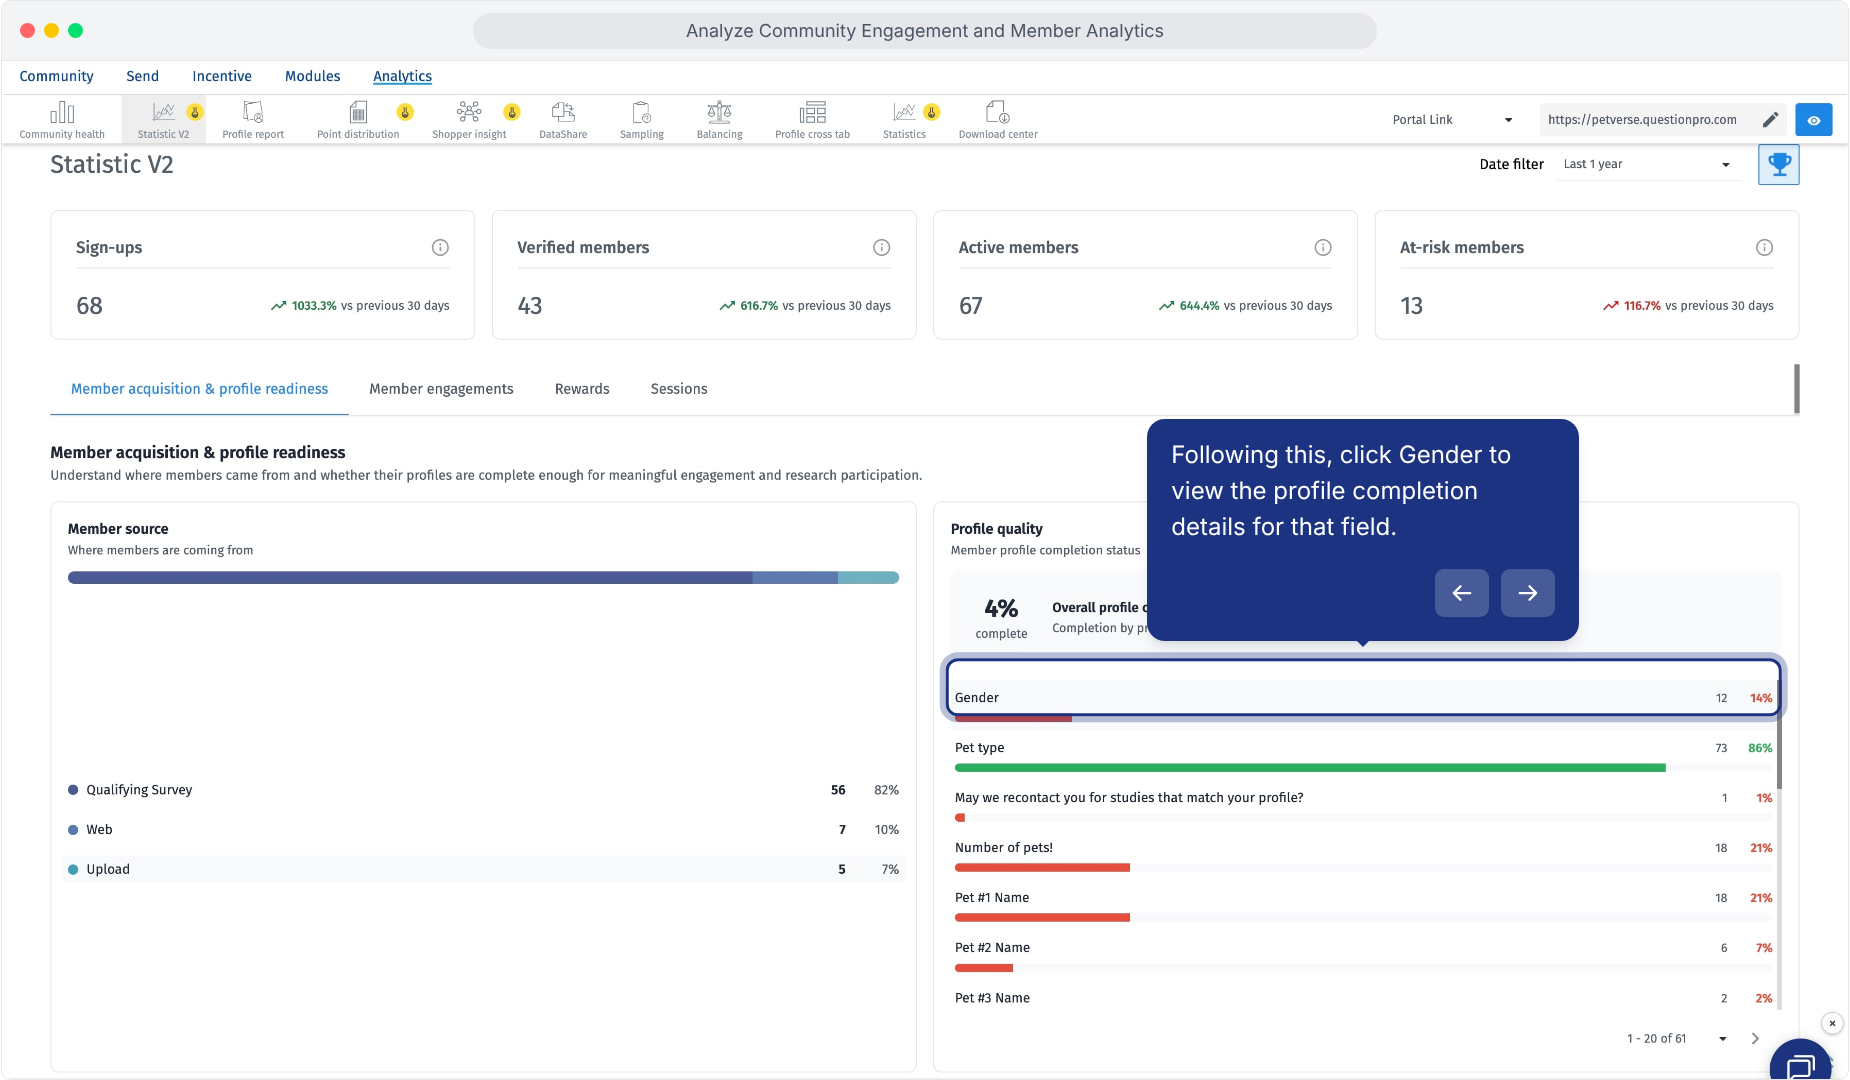Open the Community menu

56,76
